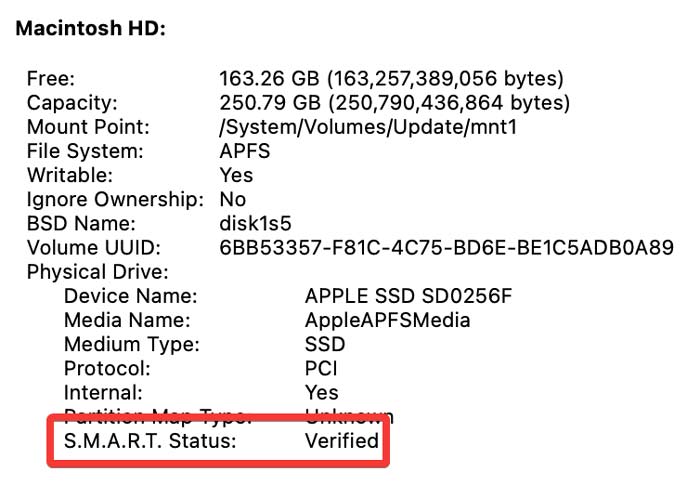Click the Medium Type label
This screenshot has width=700, height=498.
coord(131,344)
